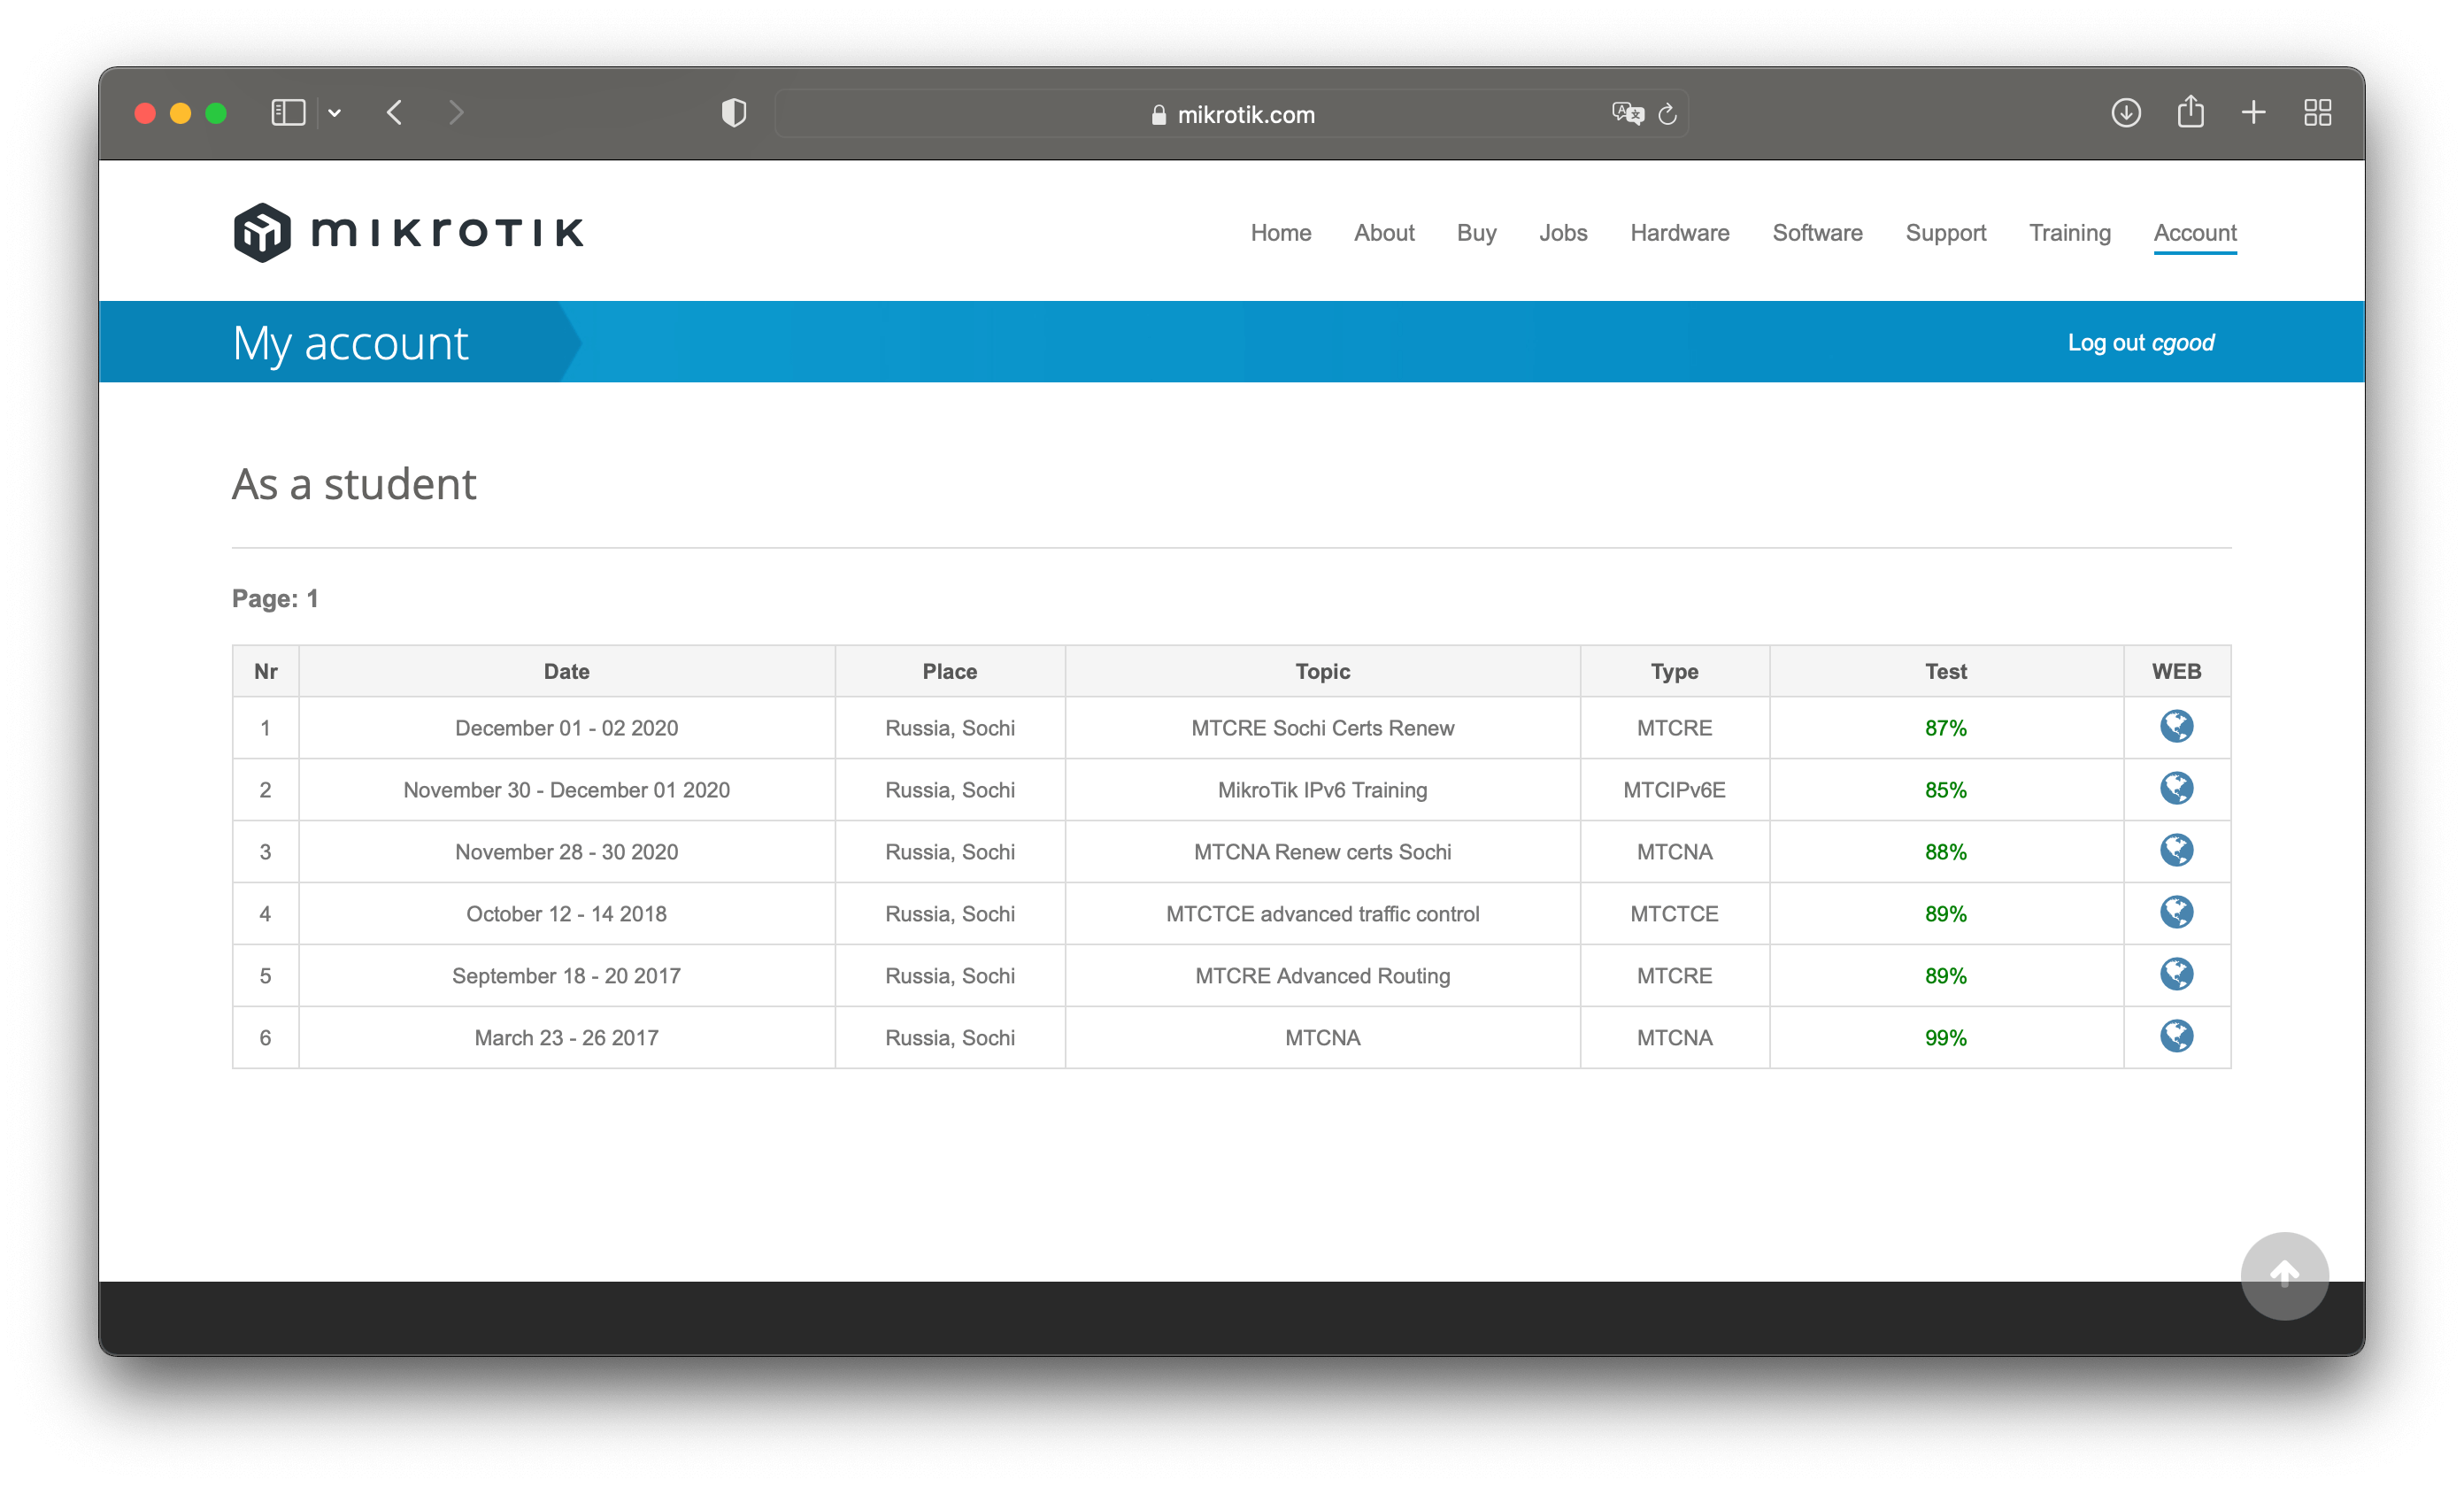
Task: Open a new tab with plus button
Action: (2253, 113)
